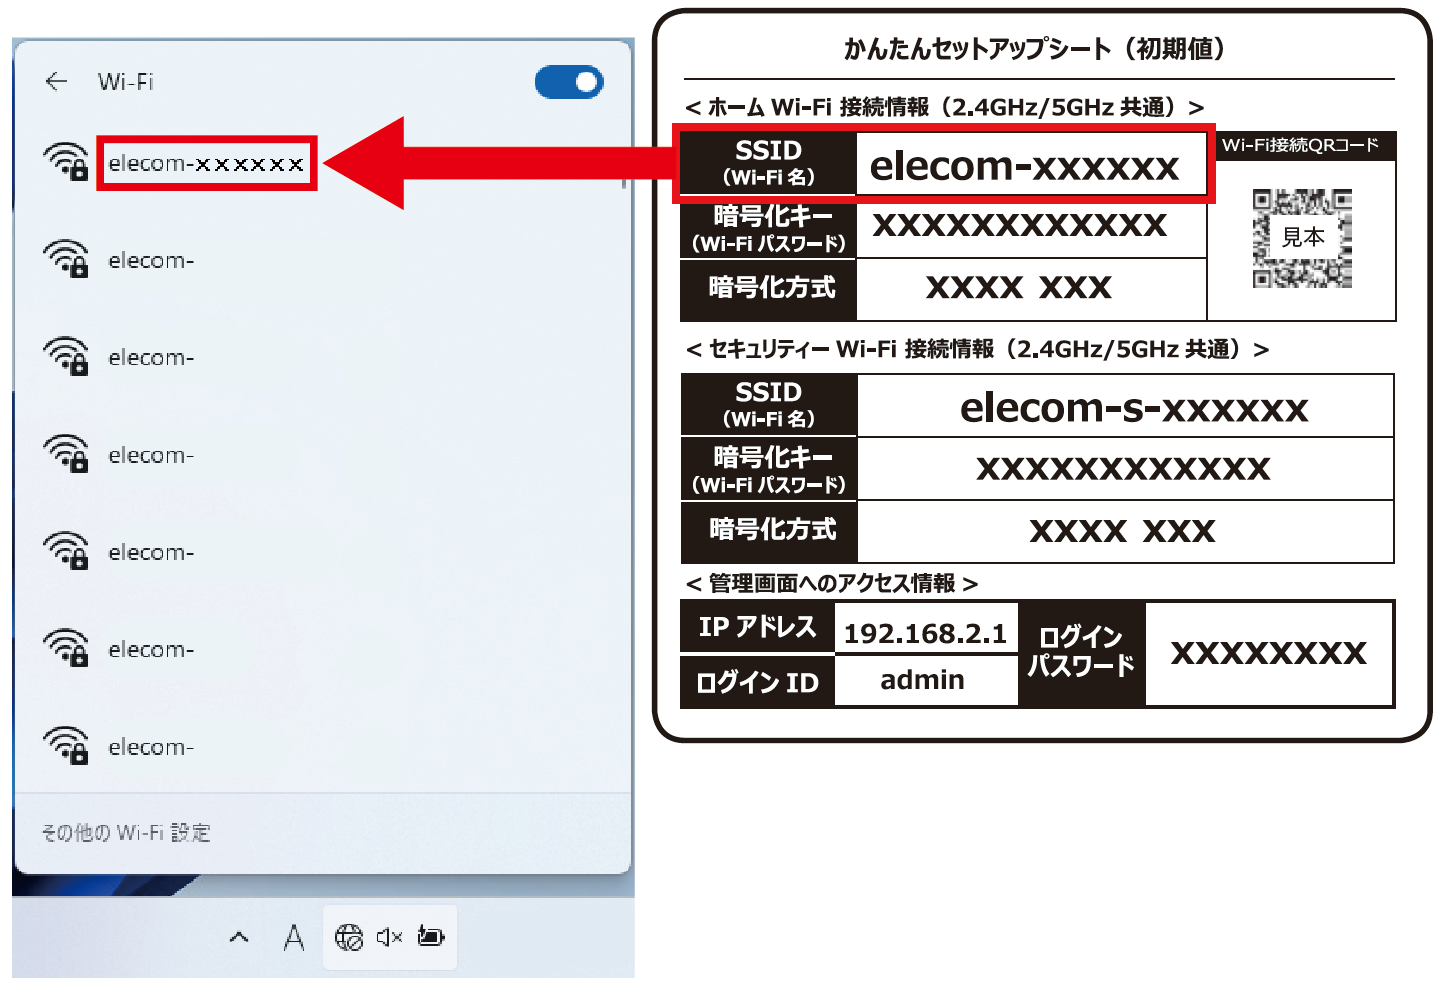Click the home Wi-Fi encryption method value
The width and height of the screenshot is (1443, 982).
[1019, 289]
